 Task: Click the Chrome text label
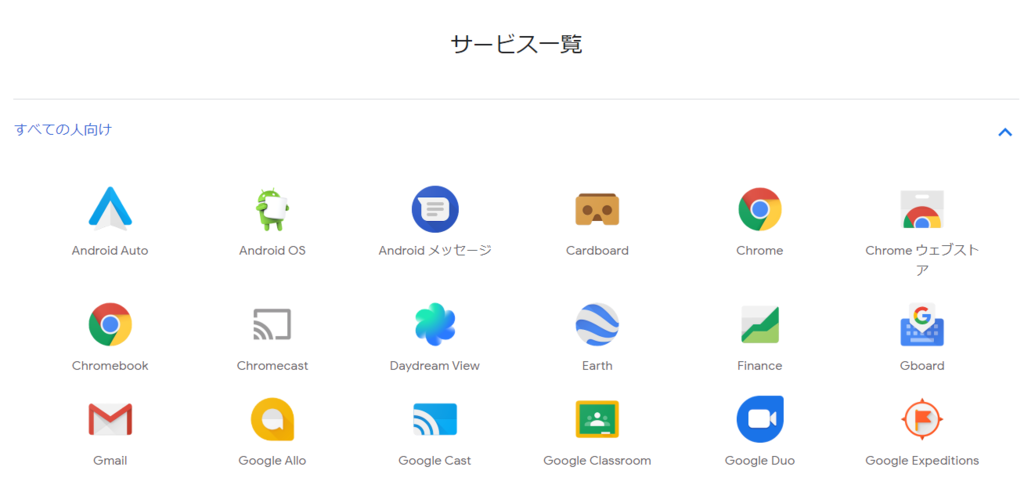click(x=760, y=251)
